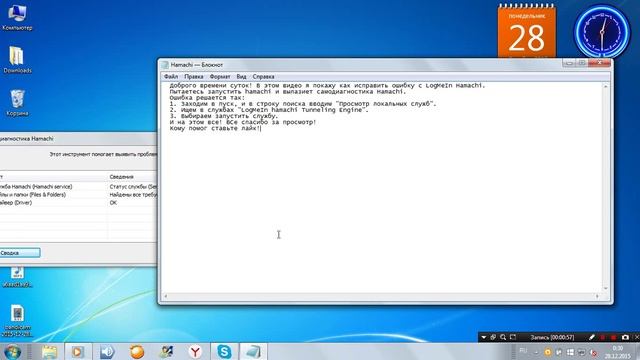Click the calendar gadget showing 28
Viewport: 640px width, 360px height.
coord(527,32)
